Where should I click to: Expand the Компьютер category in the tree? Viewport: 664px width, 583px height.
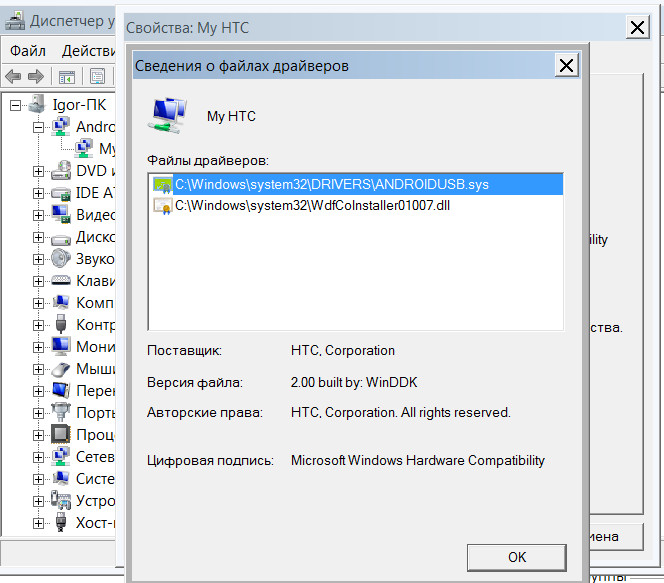coord(38,303)
